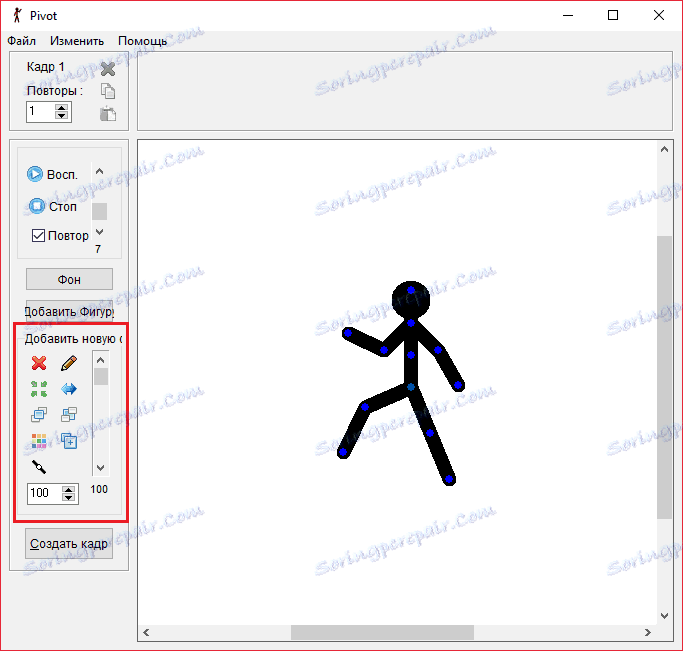This screenshot has height=651, width=683.
Task: Click the Добавить Фигуру button
Action: point(69,311)
